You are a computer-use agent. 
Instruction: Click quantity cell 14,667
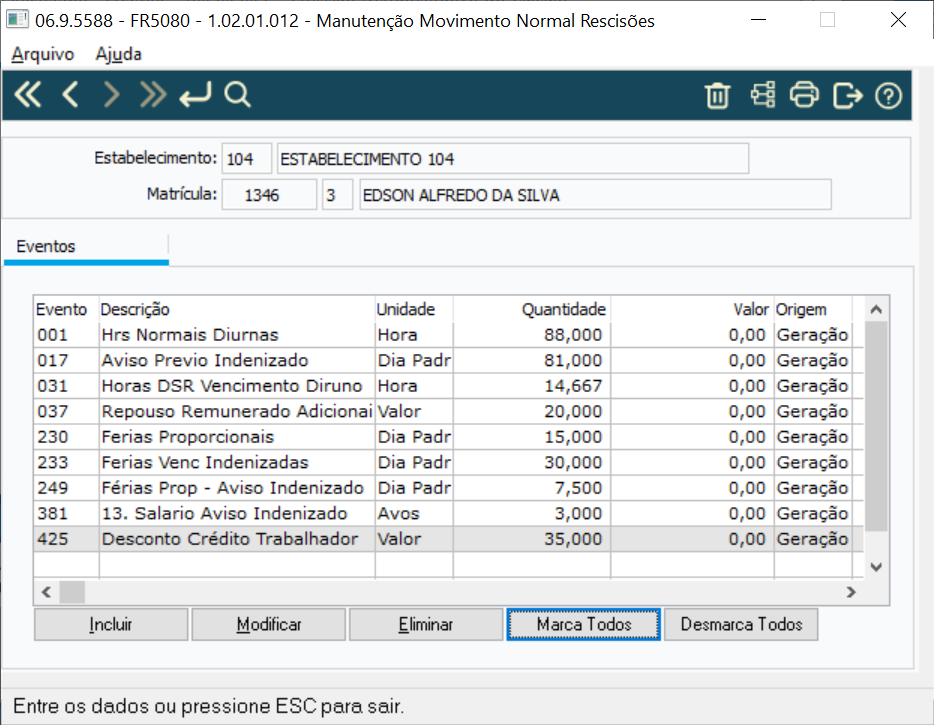[532, 386]
